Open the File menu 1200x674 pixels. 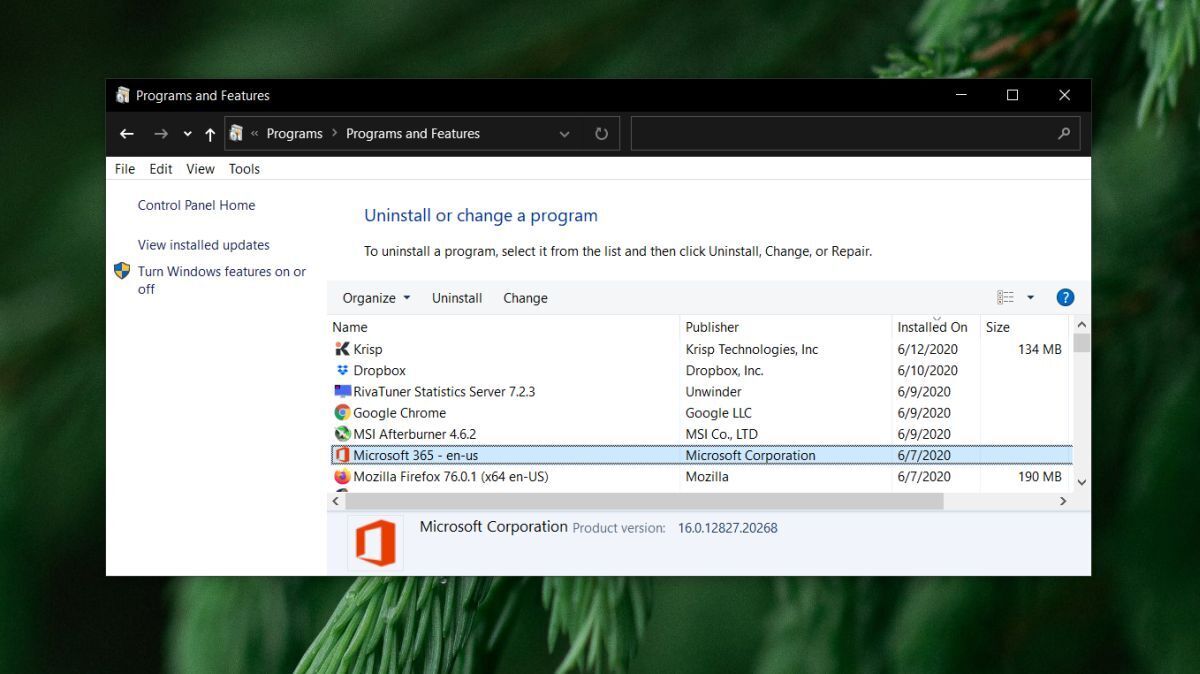125,169
